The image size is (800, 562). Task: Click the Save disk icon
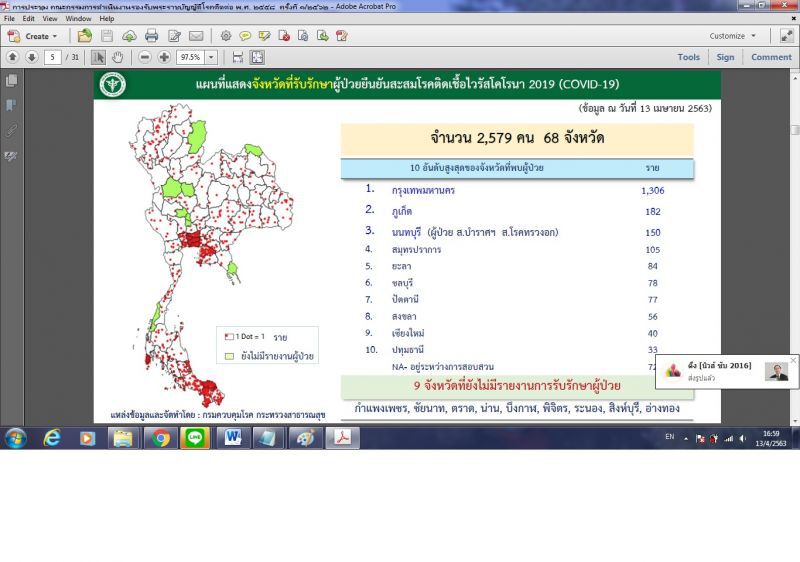point(107,36)
